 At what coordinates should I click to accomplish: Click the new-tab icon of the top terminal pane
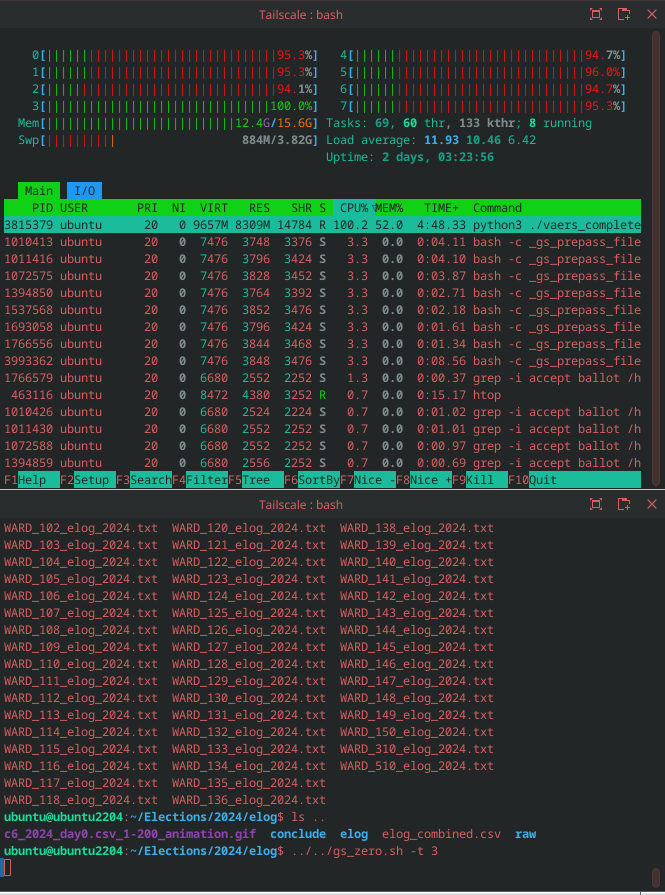(x=624, y=14)
